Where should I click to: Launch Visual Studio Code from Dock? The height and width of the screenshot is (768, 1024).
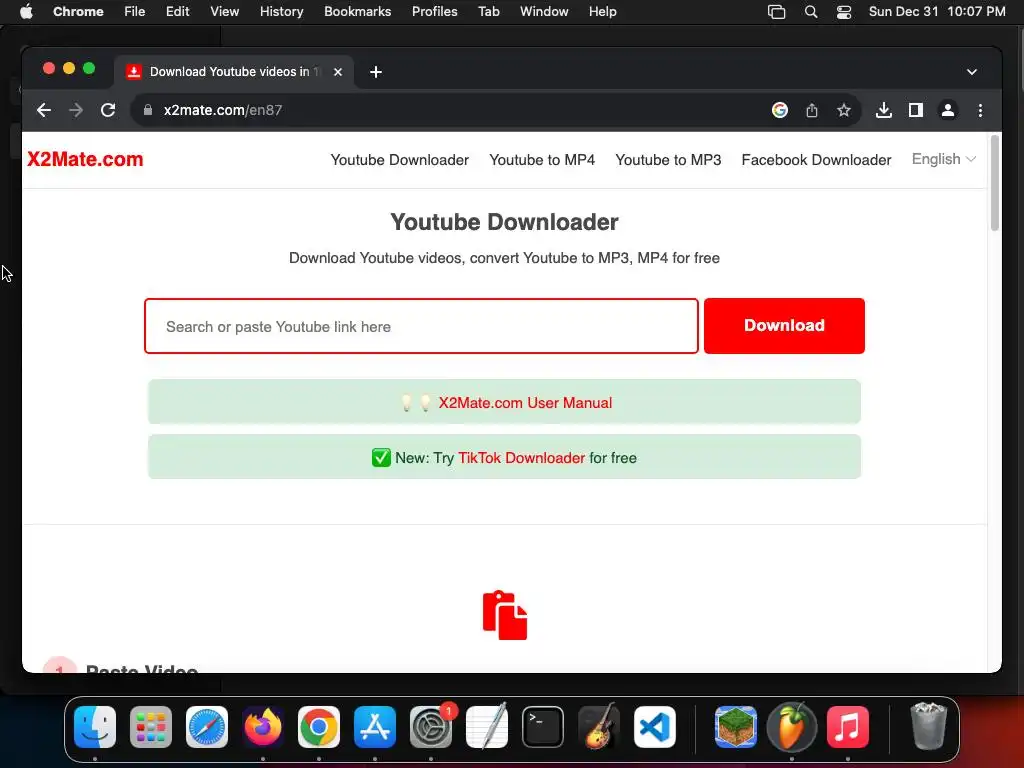click(654, 727)
